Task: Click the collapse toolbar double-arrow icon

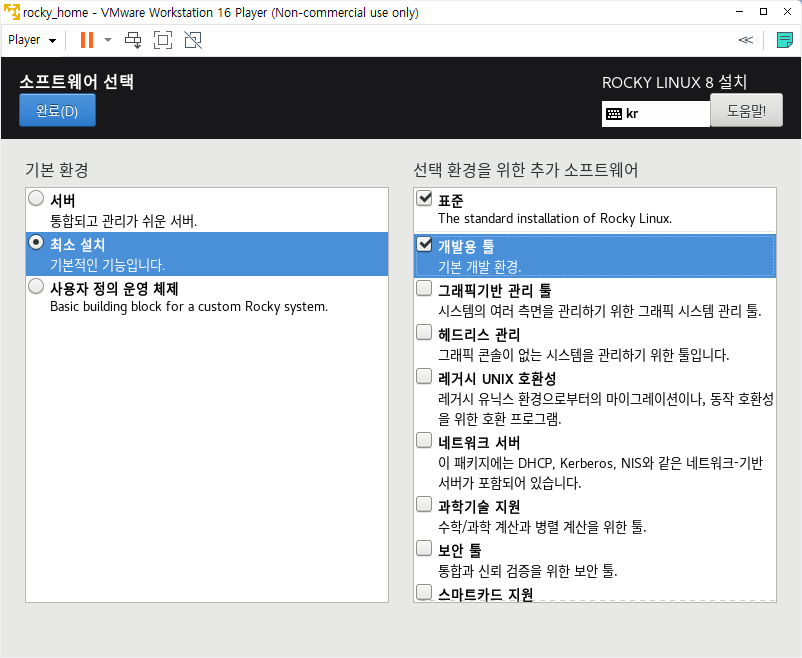Action: click(746, 40)
